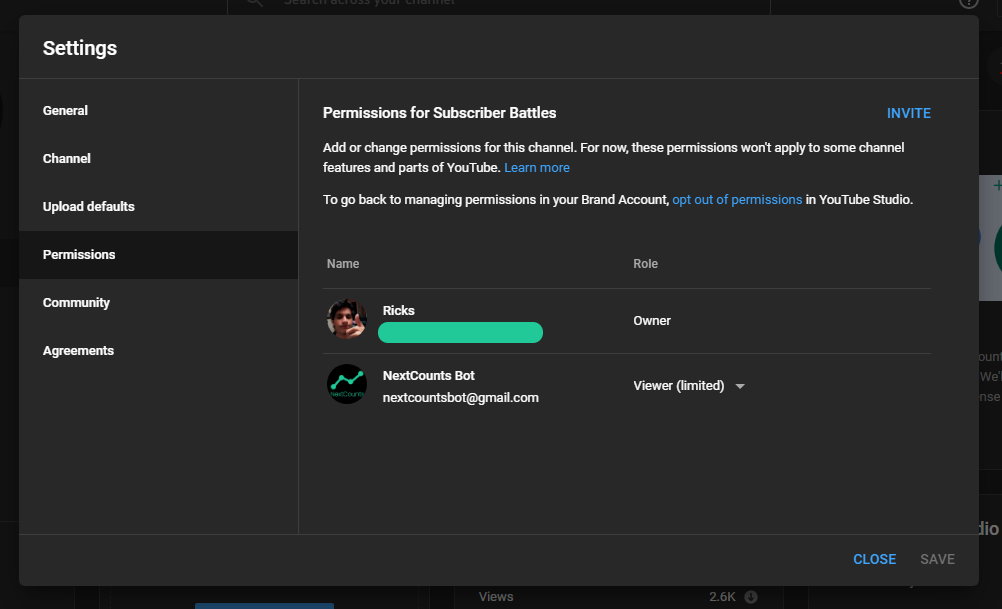Close the Settings dialog
This screenshot has width=1002, height=609.
(874, 559)
